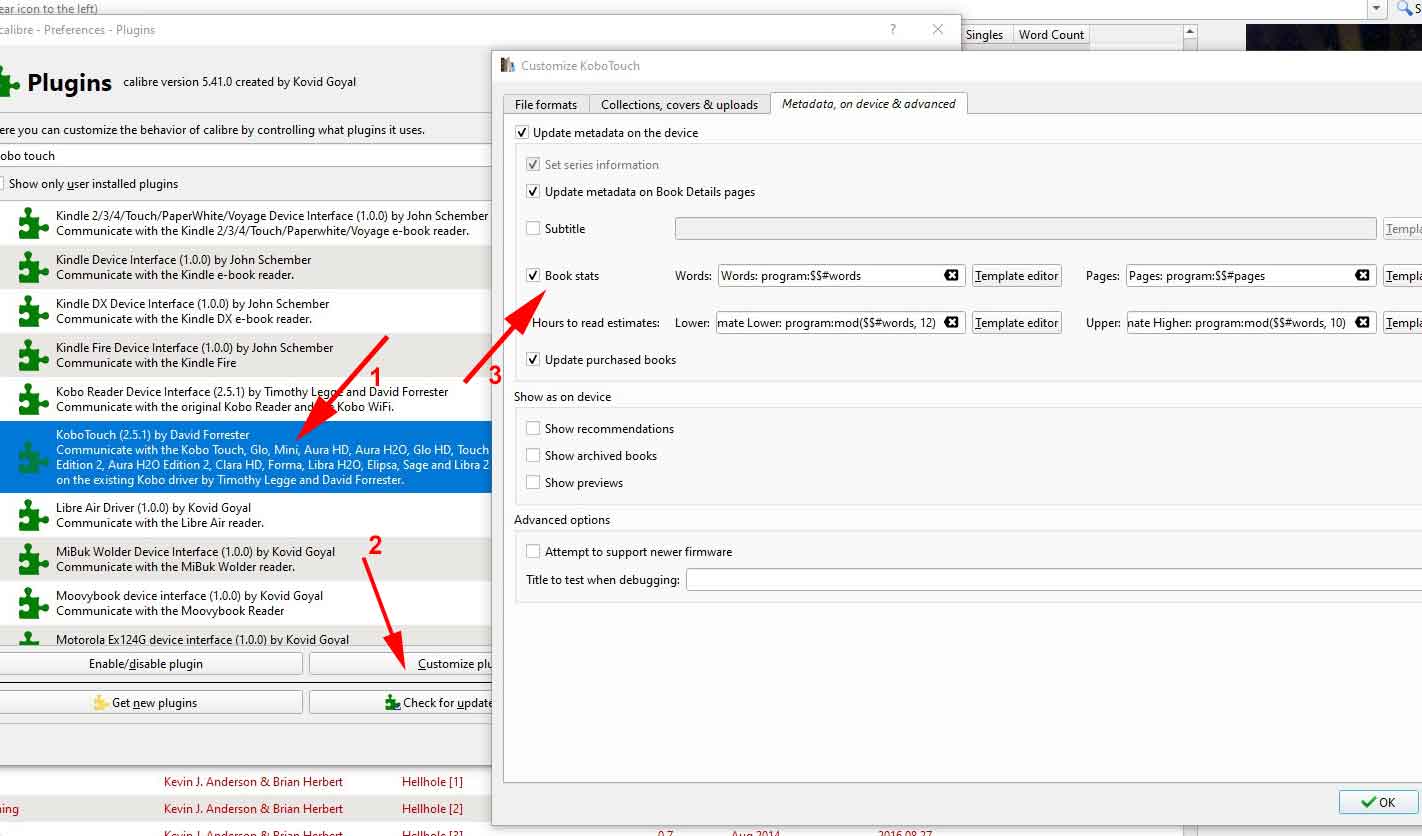
Task: Click the Enable/disable plugin button
Action: click(150, 664)
